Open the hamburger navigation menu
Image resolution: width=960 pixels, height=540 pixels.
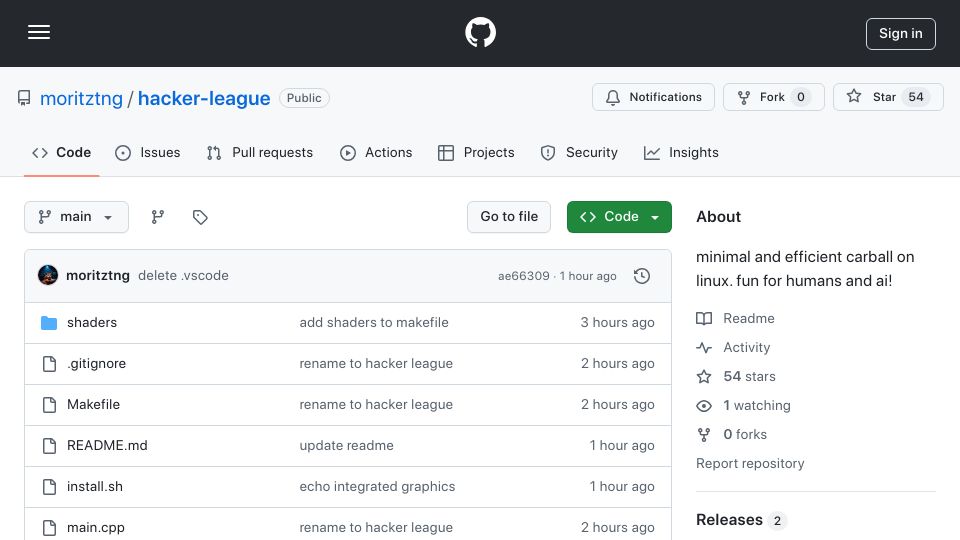[x=39, y=32]
